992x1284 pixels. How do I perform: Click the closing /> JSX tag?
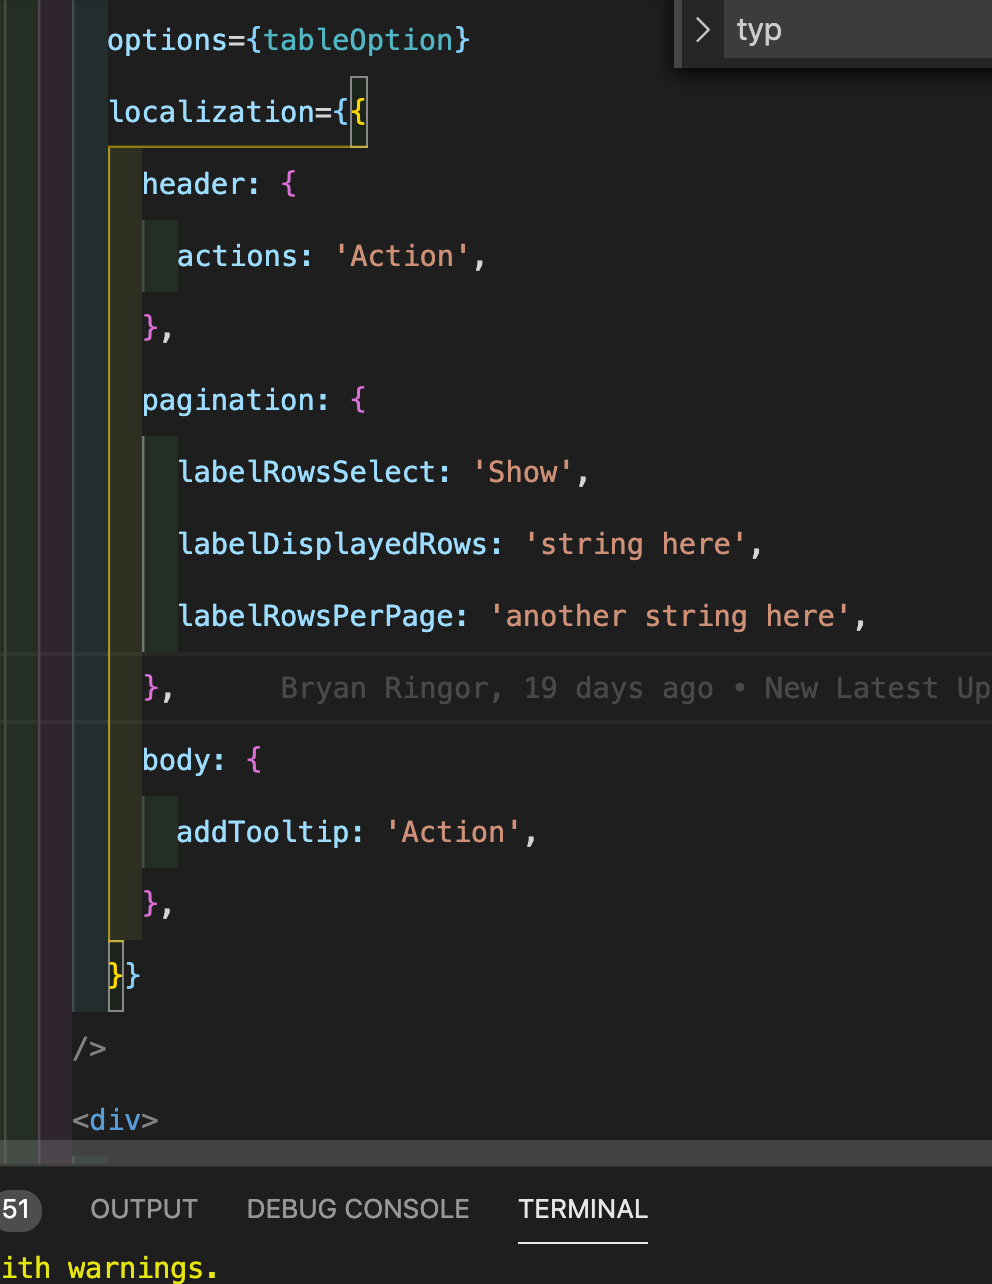pos(88,1048)
